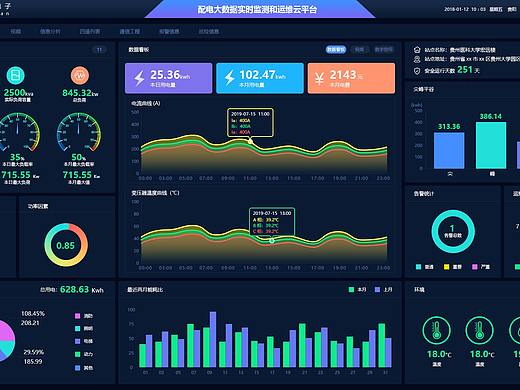Toggle the pink 严重 alarm legend entry

pos(481,267)
